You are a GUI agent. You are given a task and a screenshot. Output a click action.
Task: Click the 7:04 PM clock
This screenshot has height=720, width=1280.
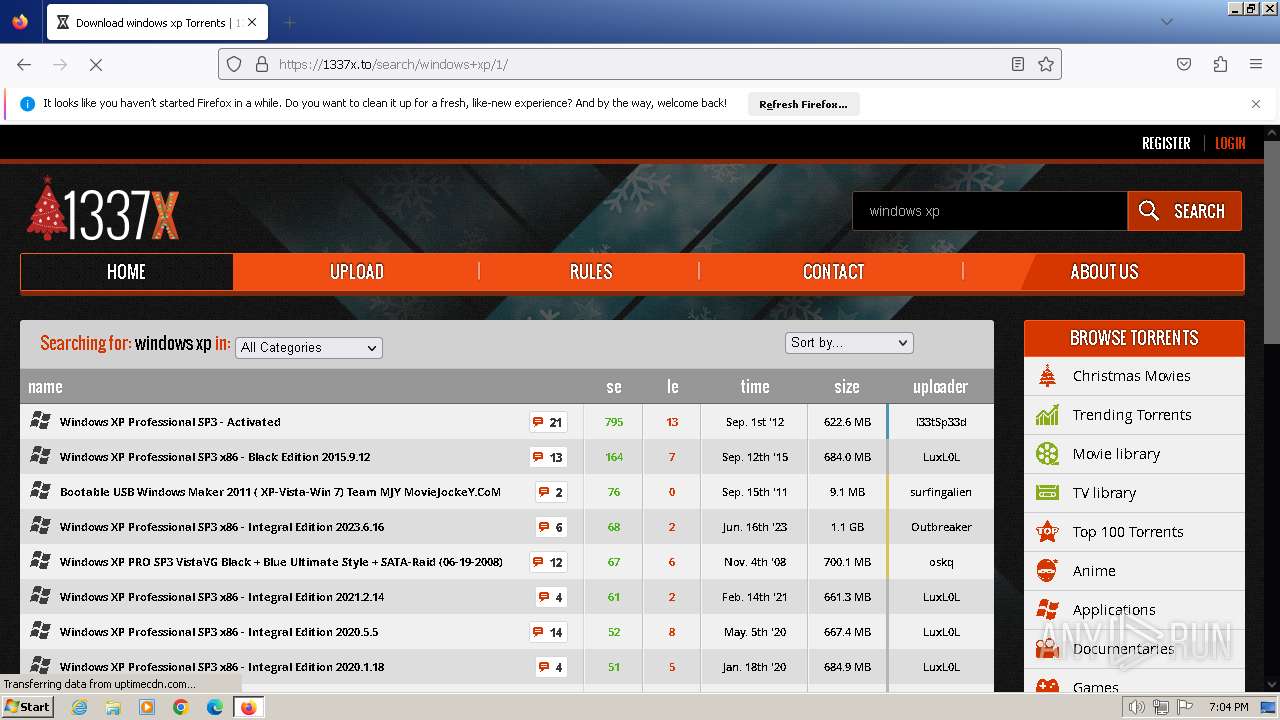click(1228, 707)
